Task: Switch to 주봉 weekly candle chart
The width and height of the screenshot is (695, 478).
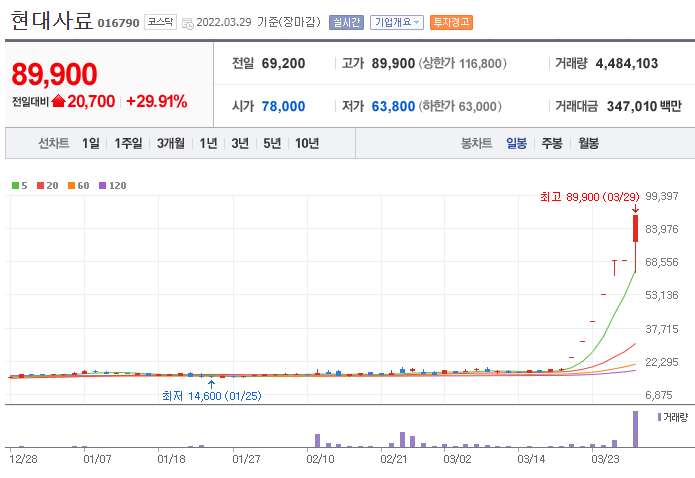Action: [552, 143]
